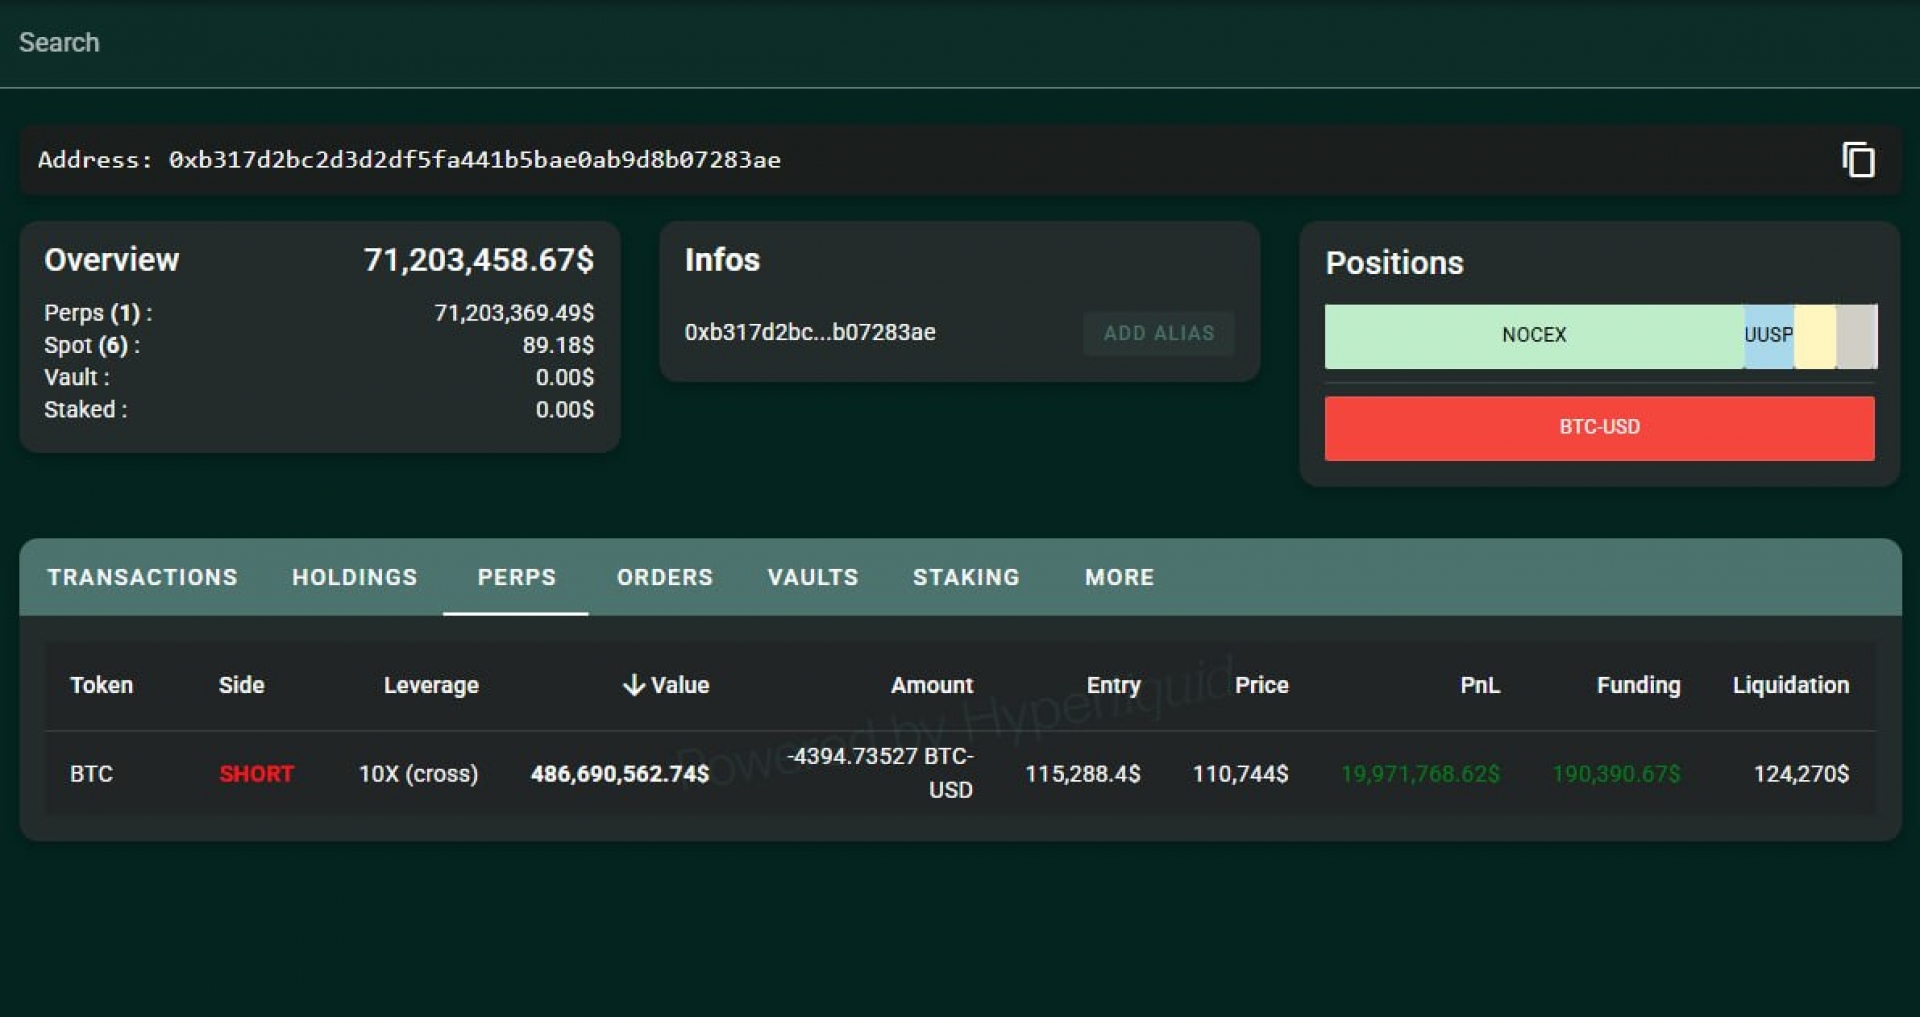Click the shortened address in Infos

(809, 333)
